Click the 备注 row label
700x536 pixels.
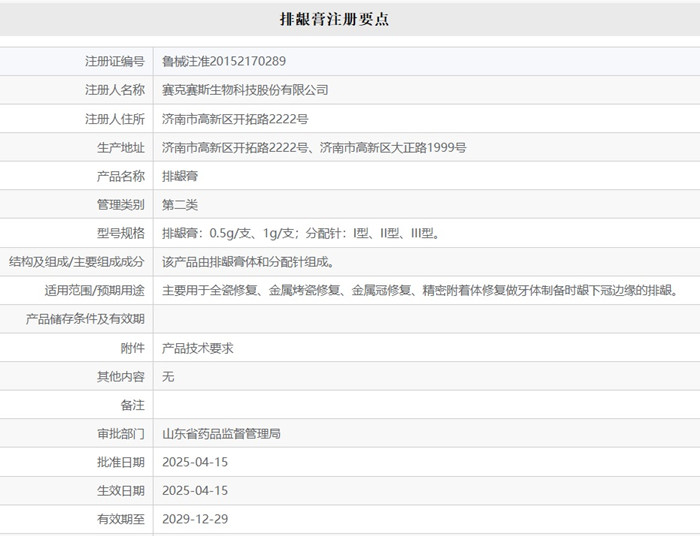[132, 405]
